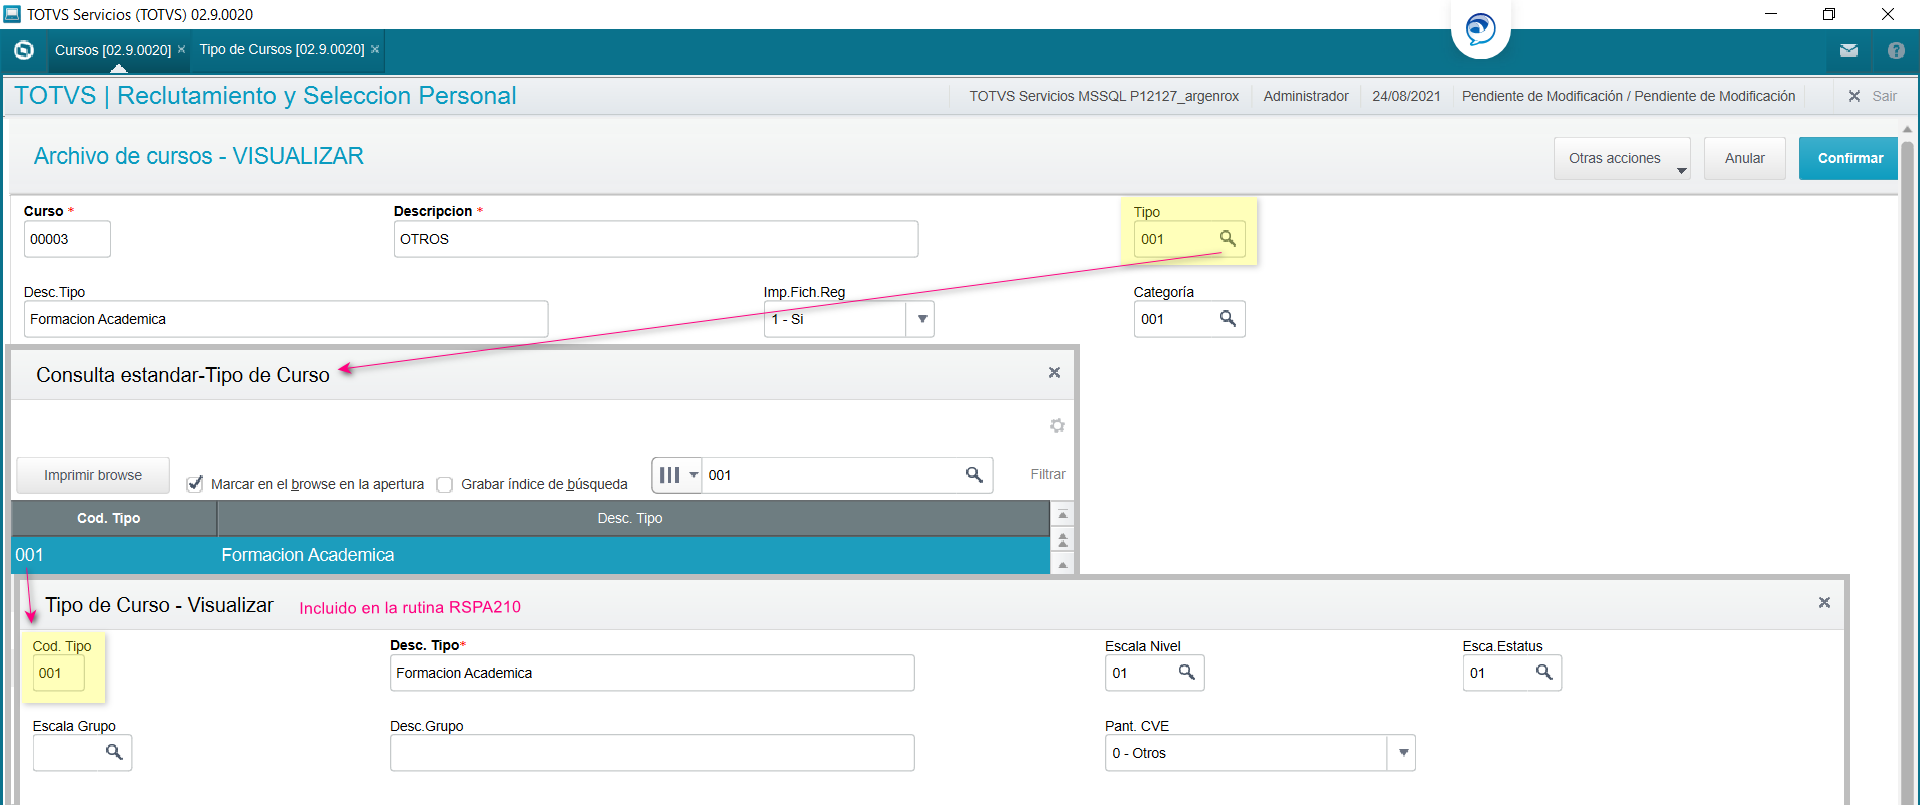Sort by the Cod. Tipo column header

pyautogui.click(x=114, y=518)
